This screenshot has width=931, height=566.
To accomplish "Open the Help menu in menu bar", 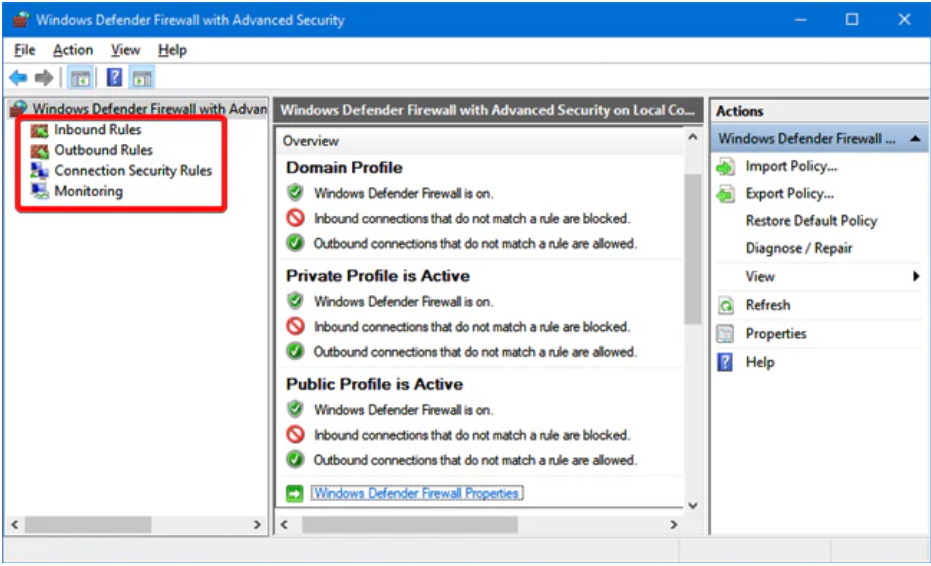I will pyautogui.click(x=172, y=50).
